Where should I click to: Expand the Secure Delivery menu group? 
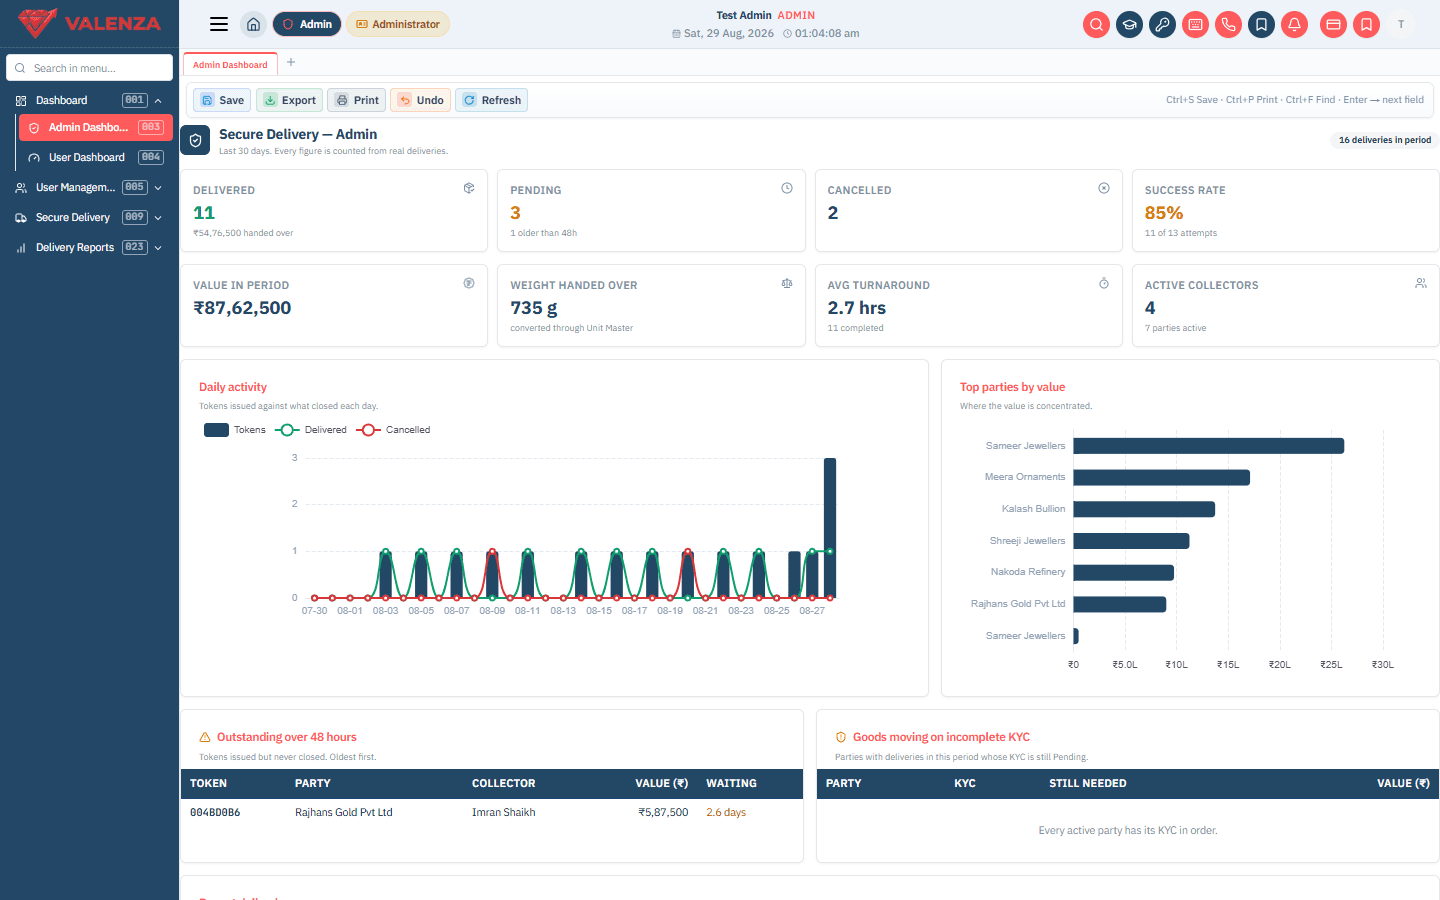89,217
